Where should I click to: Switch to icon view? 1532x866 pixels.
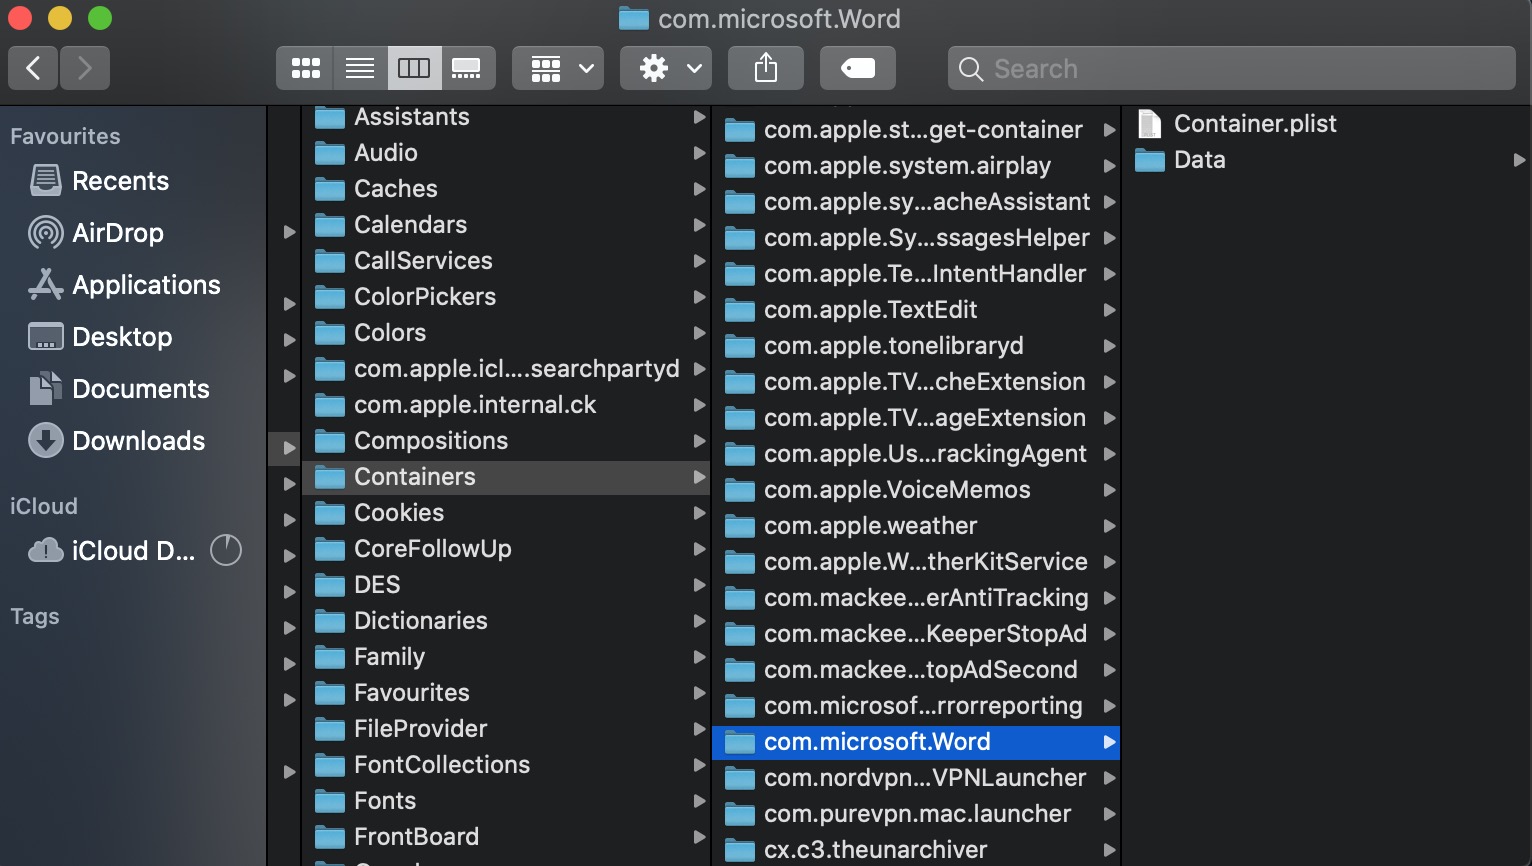305,68
